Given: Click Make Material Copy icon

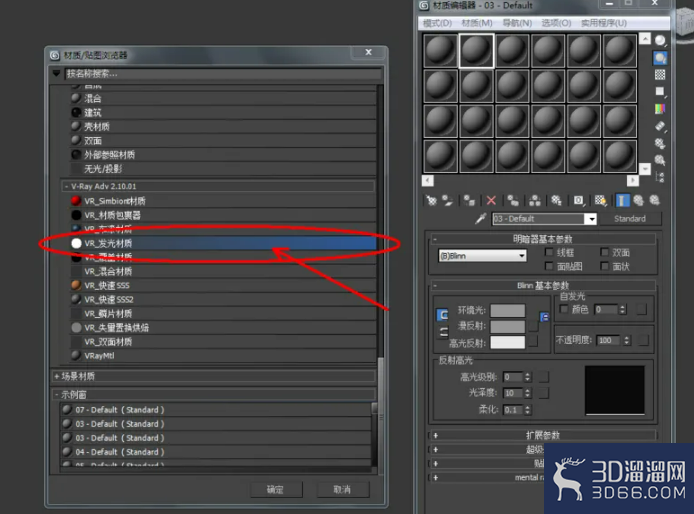Looking at the screenshot, I should [x=513, y=201].
